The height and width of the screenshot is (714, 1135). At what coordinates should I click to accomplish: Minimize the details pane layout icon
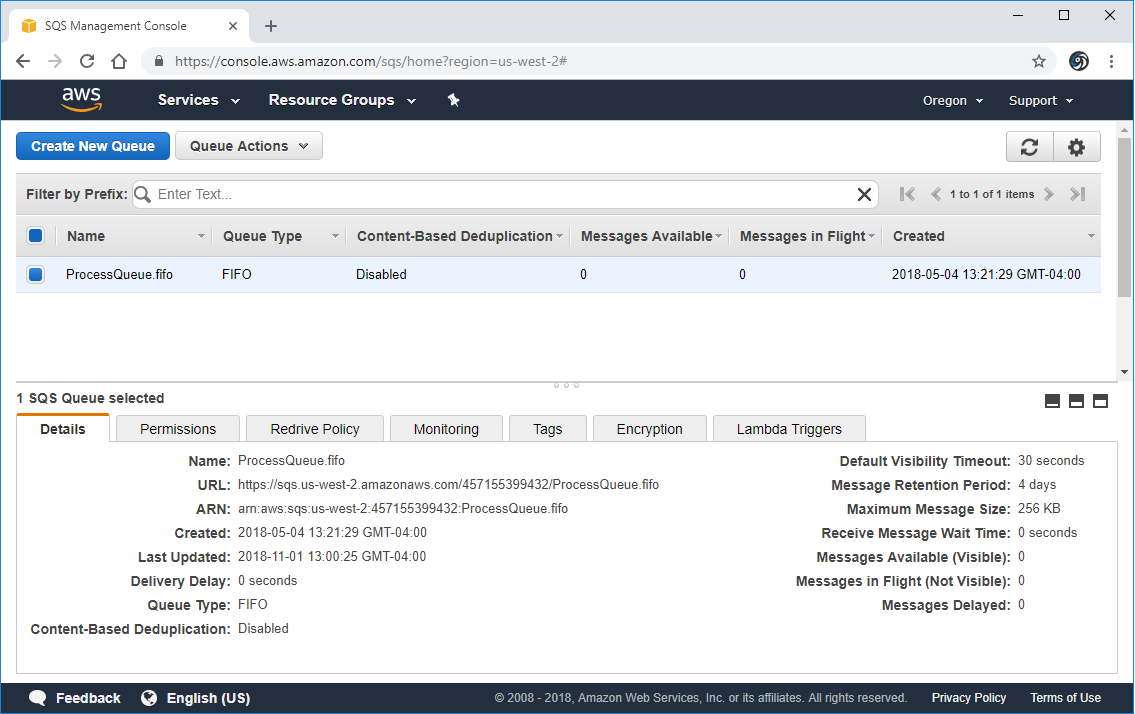[1052, 401]
